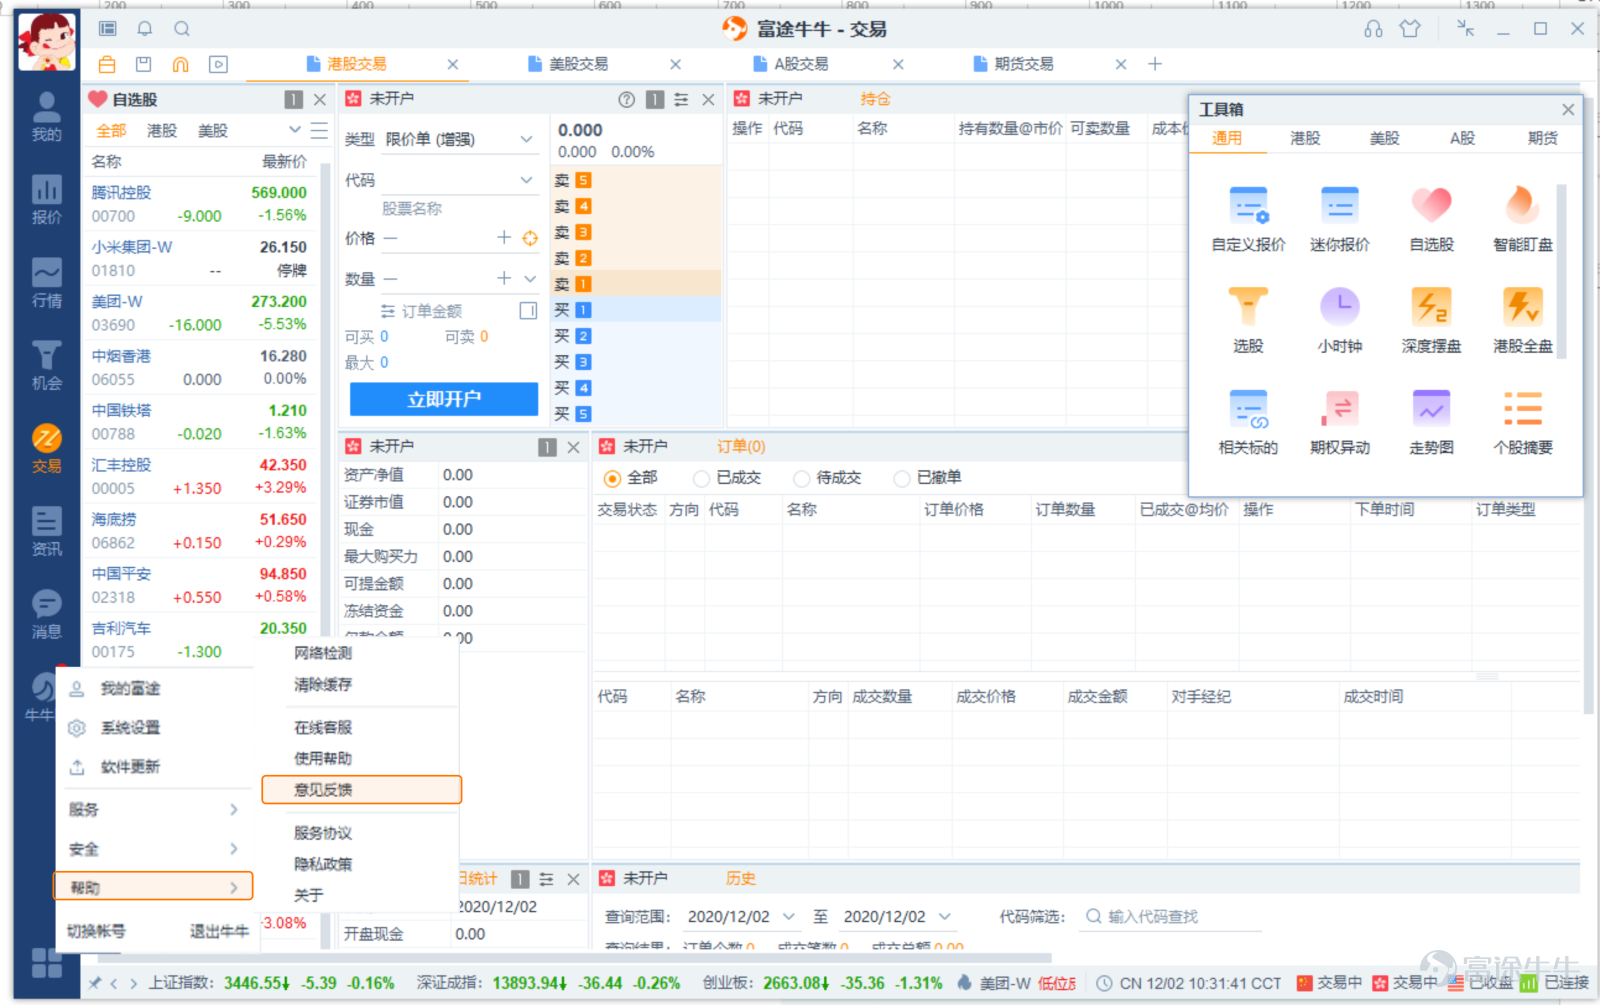Click the shirt skin theme icon
The width and height of the screenshot is (1600, 1005).
(x=1410, y=29)
